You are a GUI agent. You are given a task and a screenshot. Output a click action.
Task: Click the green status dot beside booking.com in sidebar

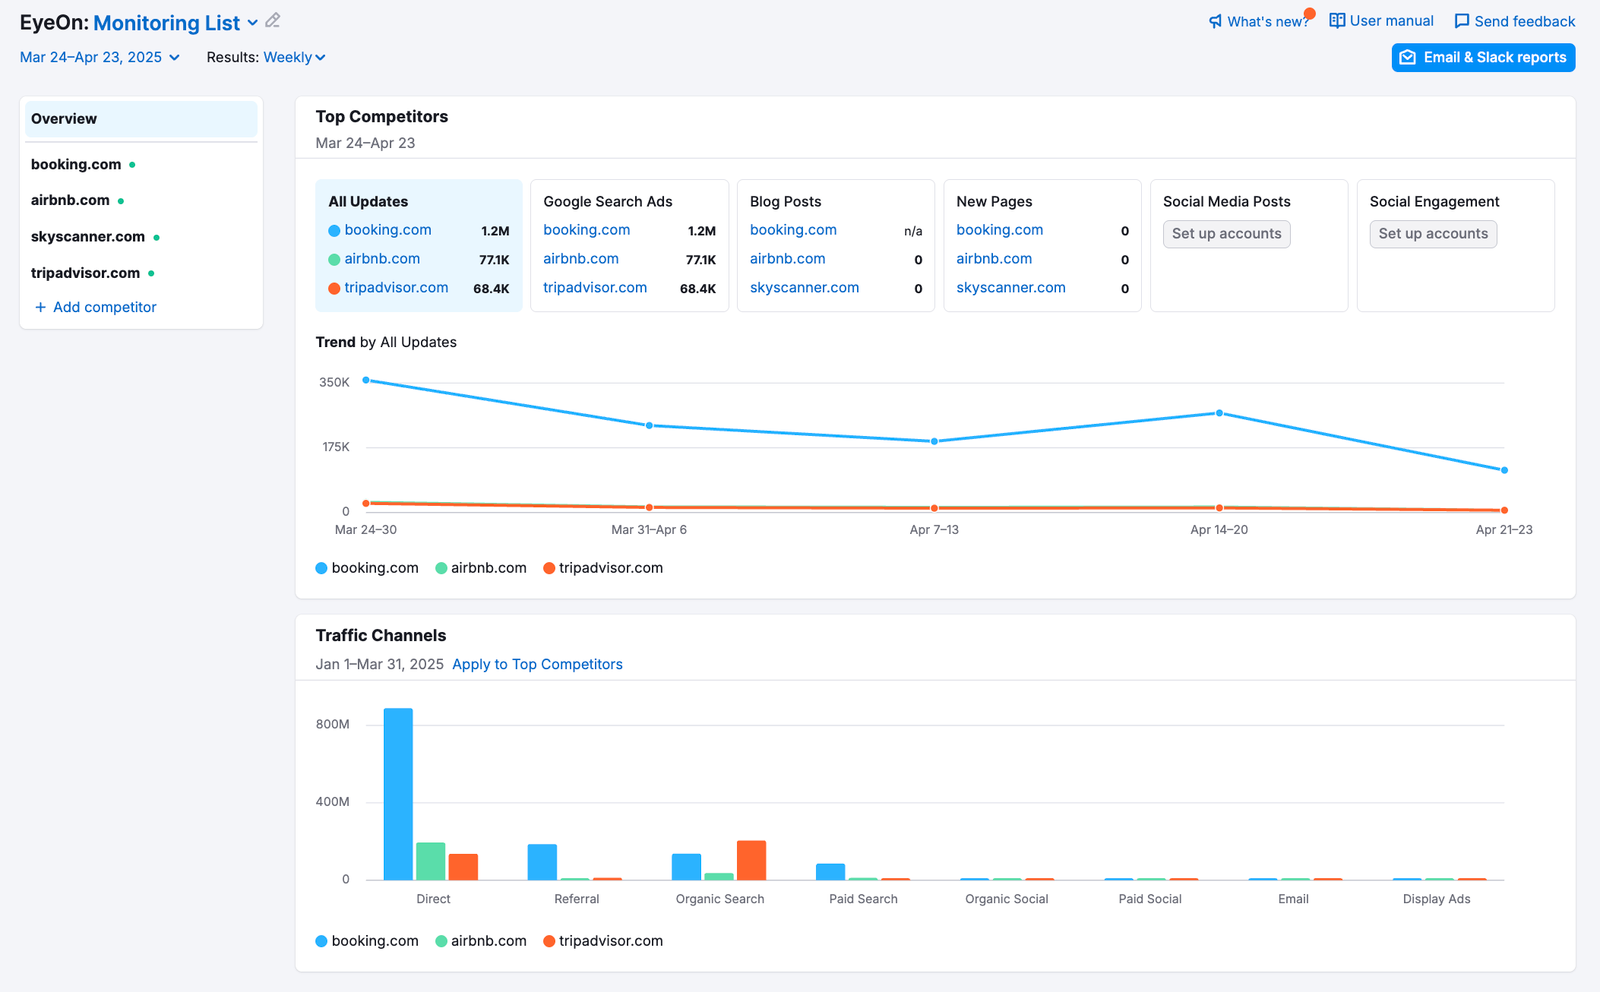tap(132, 165)
